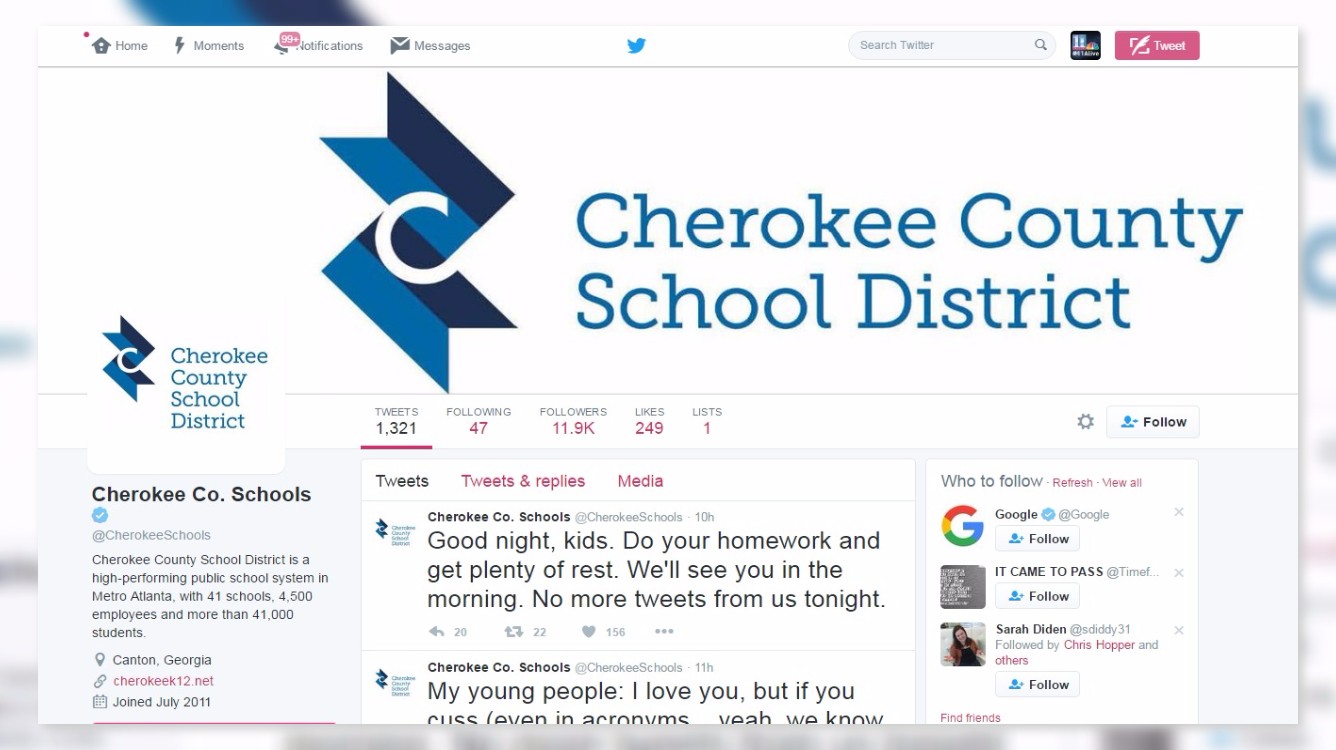Open Moments lightning bolt icon
The height and width of the screenshot is (750, 1336).
[x=180, y=46]
